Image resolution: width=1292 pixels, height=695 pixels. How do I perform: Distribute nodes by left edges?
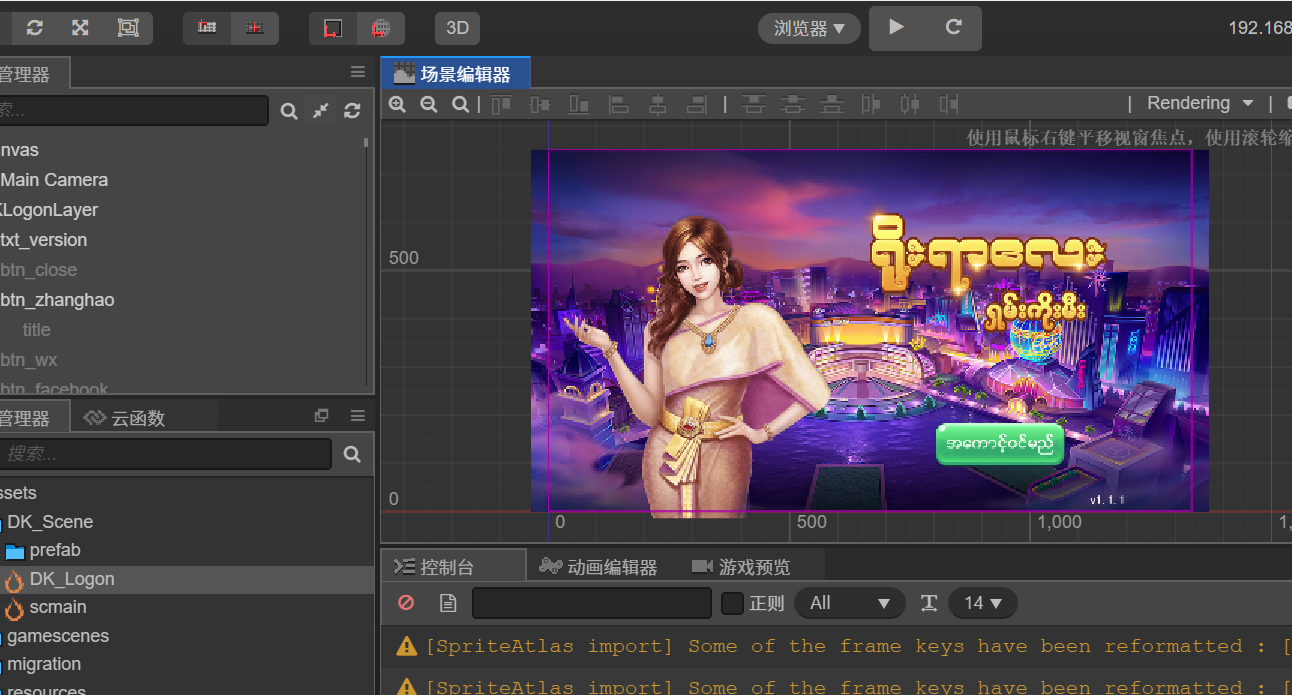coord(871,104)
